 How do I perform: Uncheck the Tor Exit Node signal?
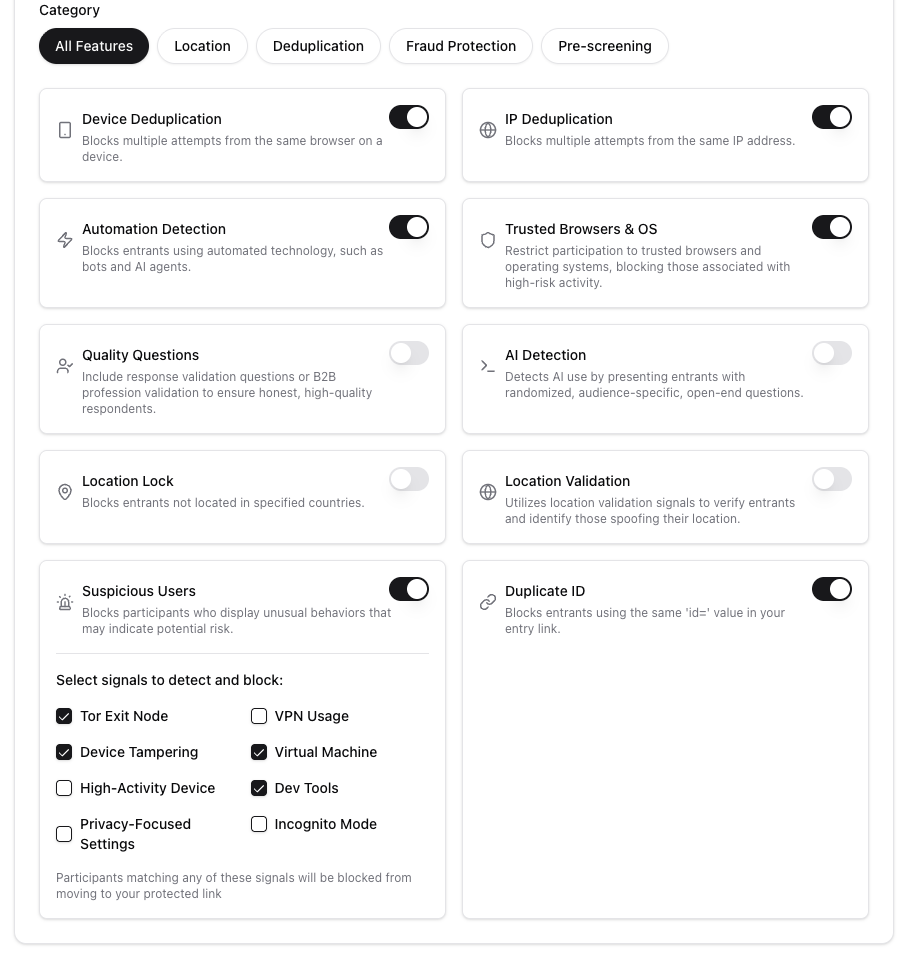[64, 716]
